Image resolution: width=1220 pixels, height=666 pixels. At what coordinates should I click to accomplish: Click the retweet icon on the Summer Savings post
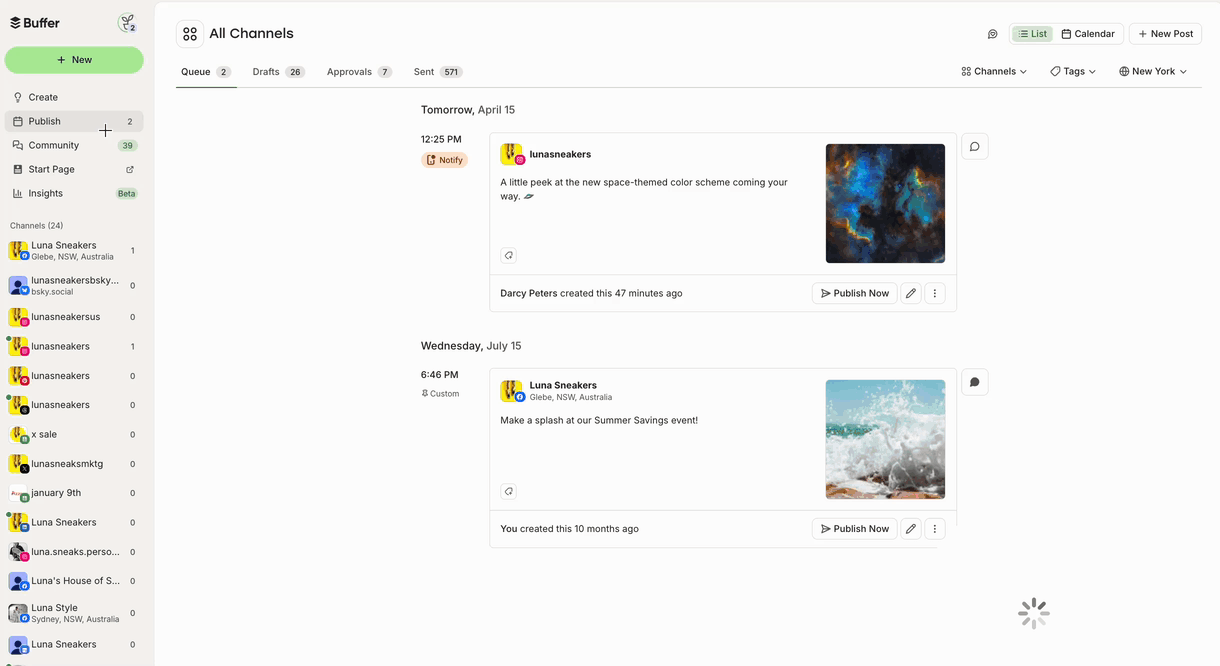pos(509,491)
